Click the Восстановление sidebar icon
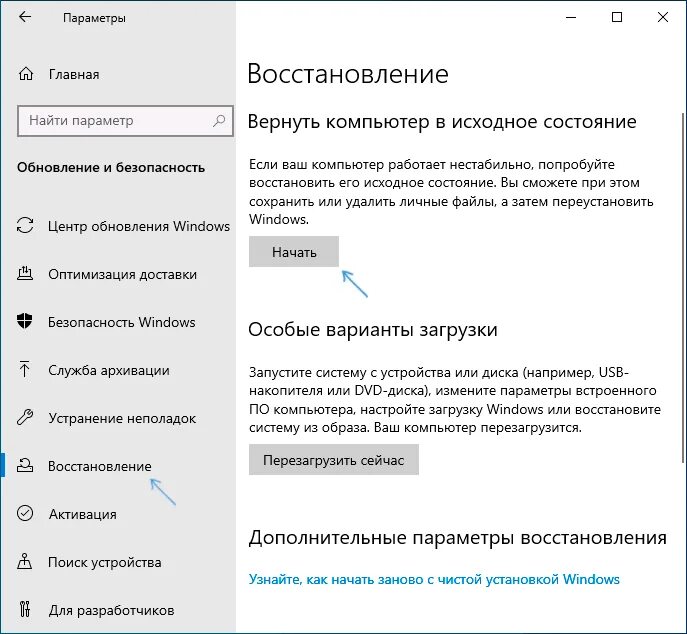The height and width of the screenshot is (634, 687). click(x=25, y=465)
